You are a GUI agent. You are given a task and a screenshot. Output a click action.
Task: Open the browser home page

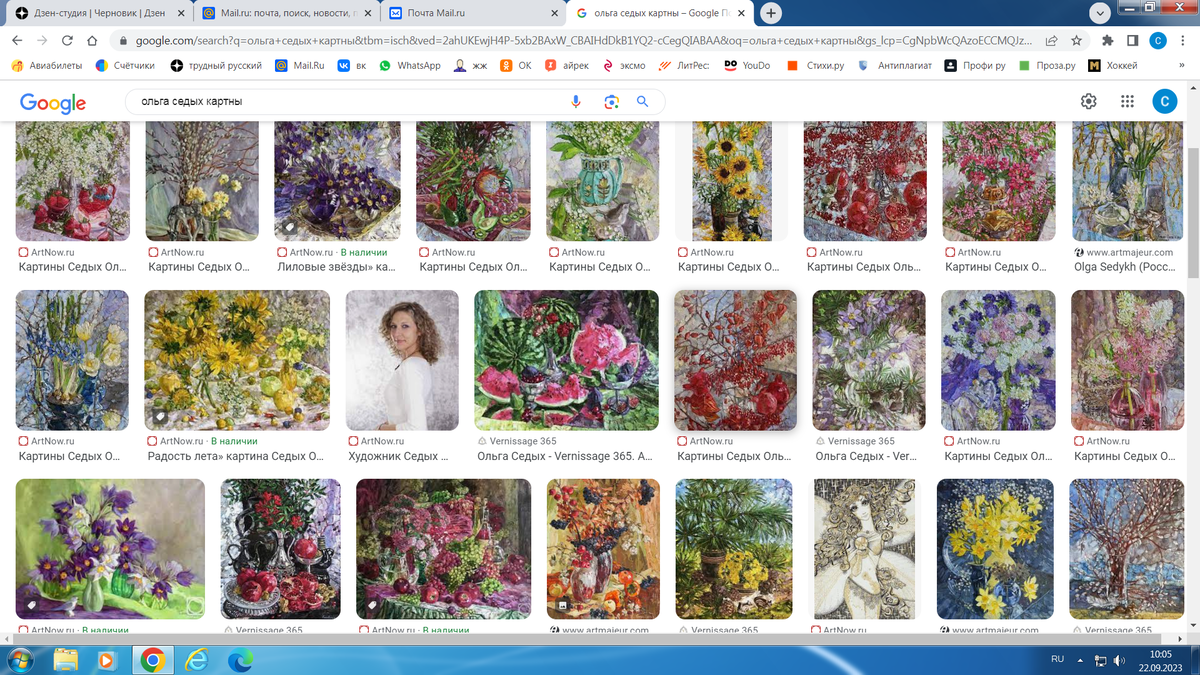[92, 41]
